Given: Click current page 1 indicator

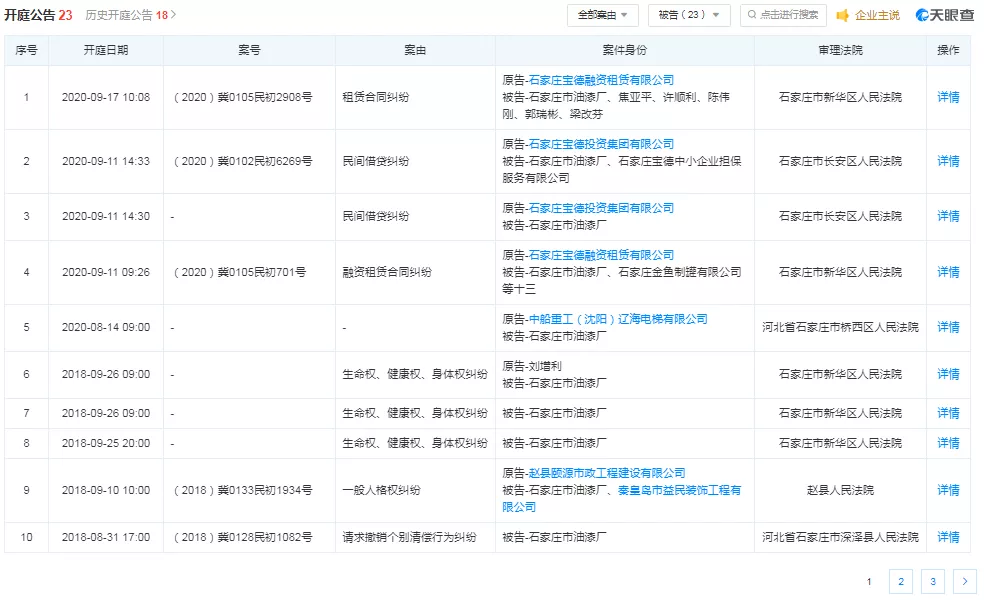Looking at the screenshot, I should (869, 581).
